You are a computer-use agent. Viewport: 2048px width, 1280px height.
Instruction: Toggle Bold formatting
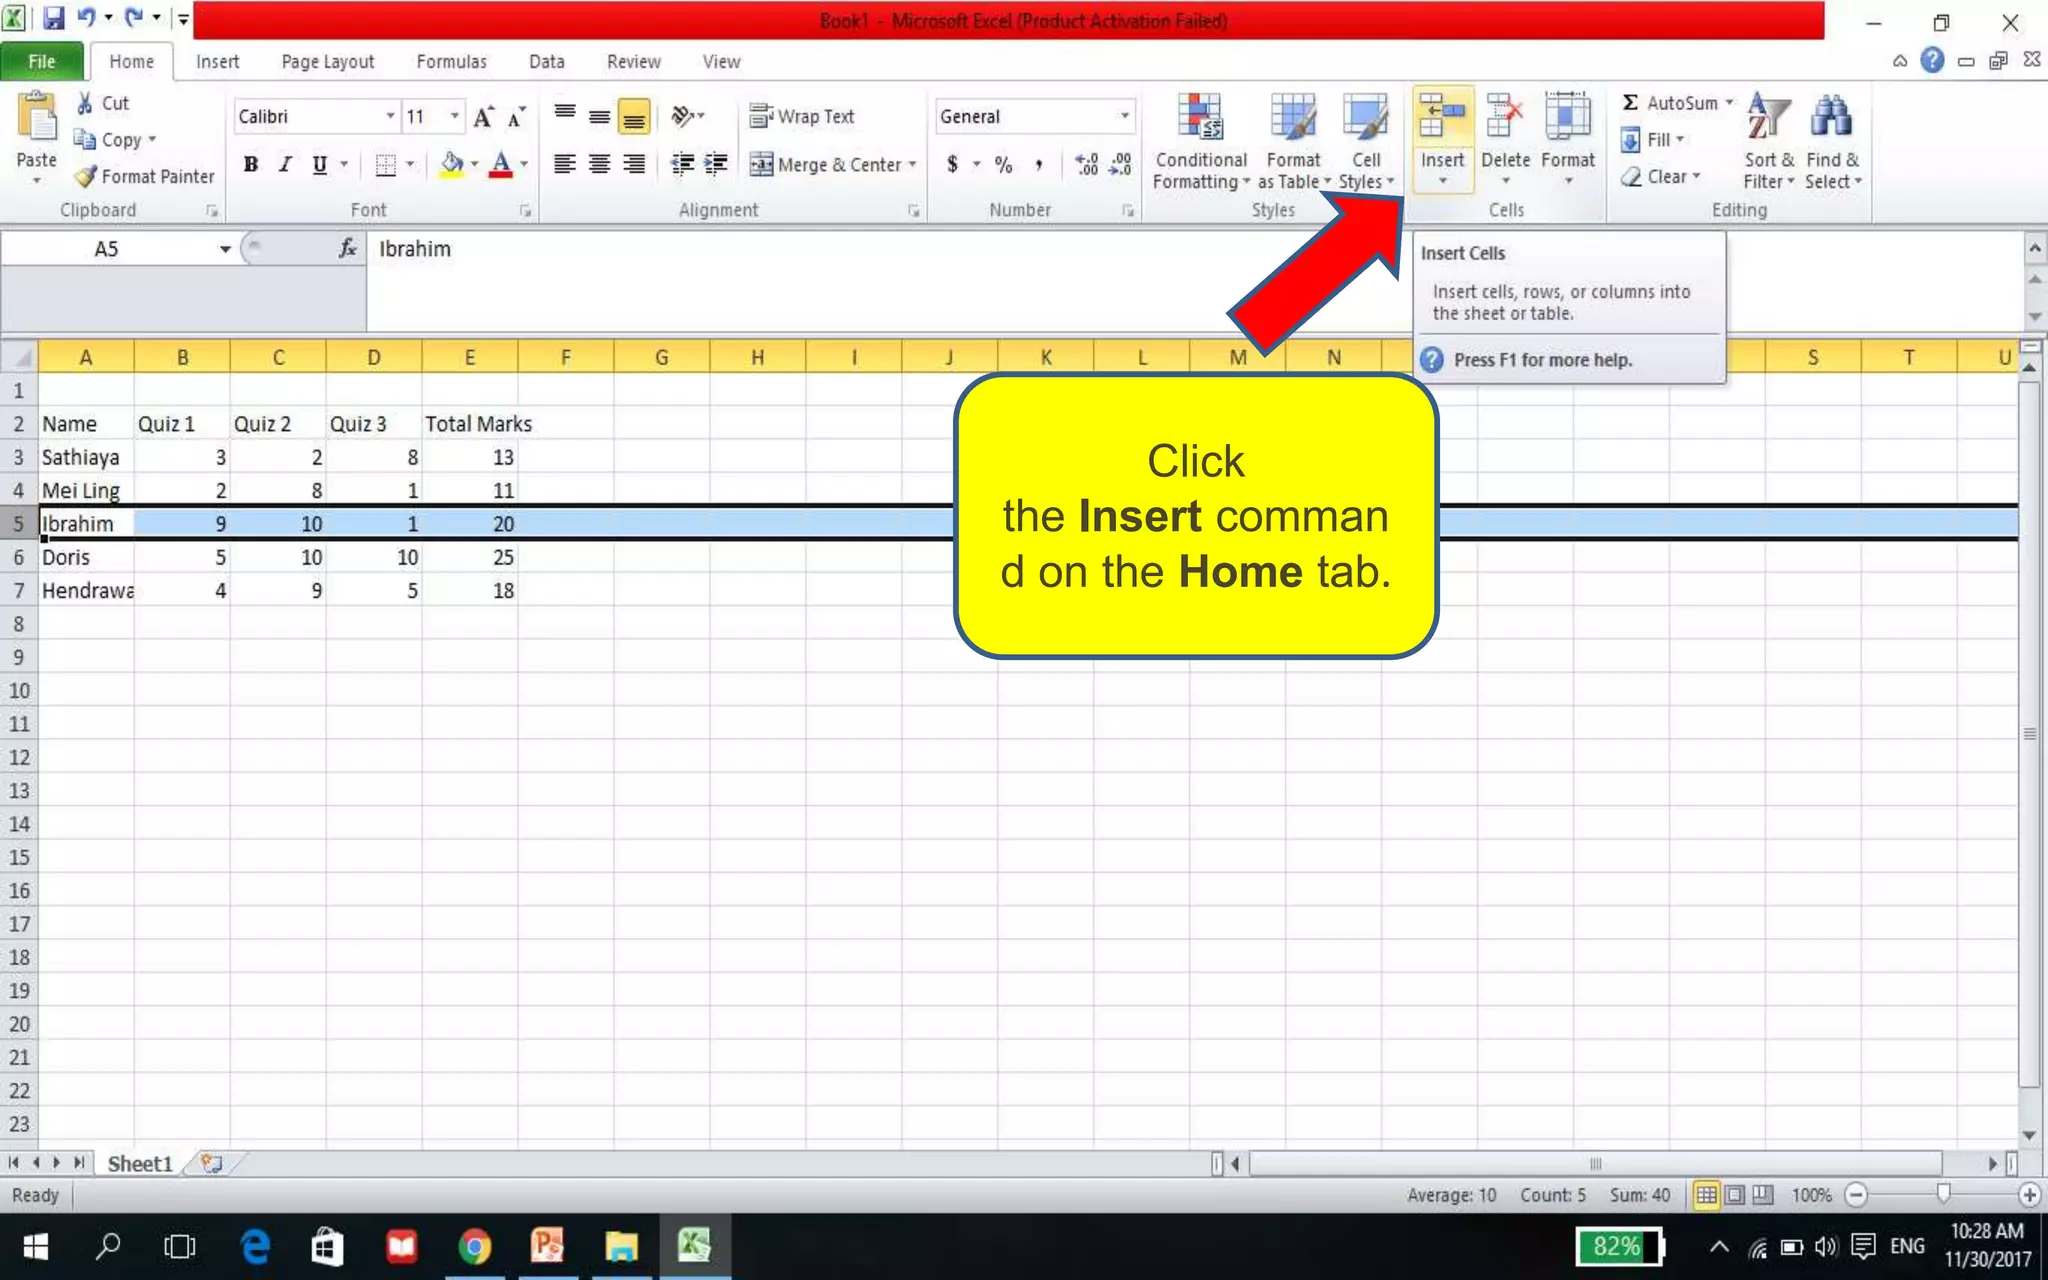pos(251,164)
